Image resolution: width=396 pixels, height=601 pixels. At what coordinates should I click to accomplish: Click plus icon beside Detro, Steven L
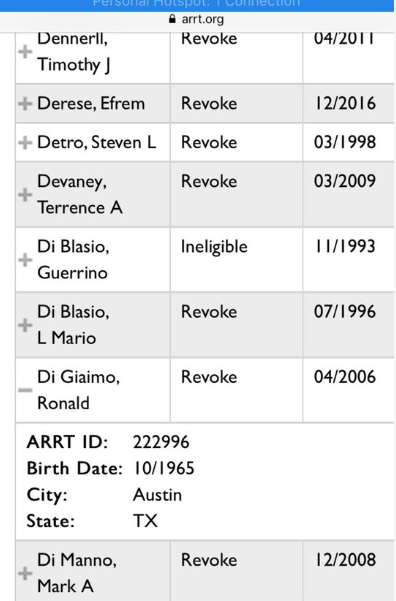[25, 143]
